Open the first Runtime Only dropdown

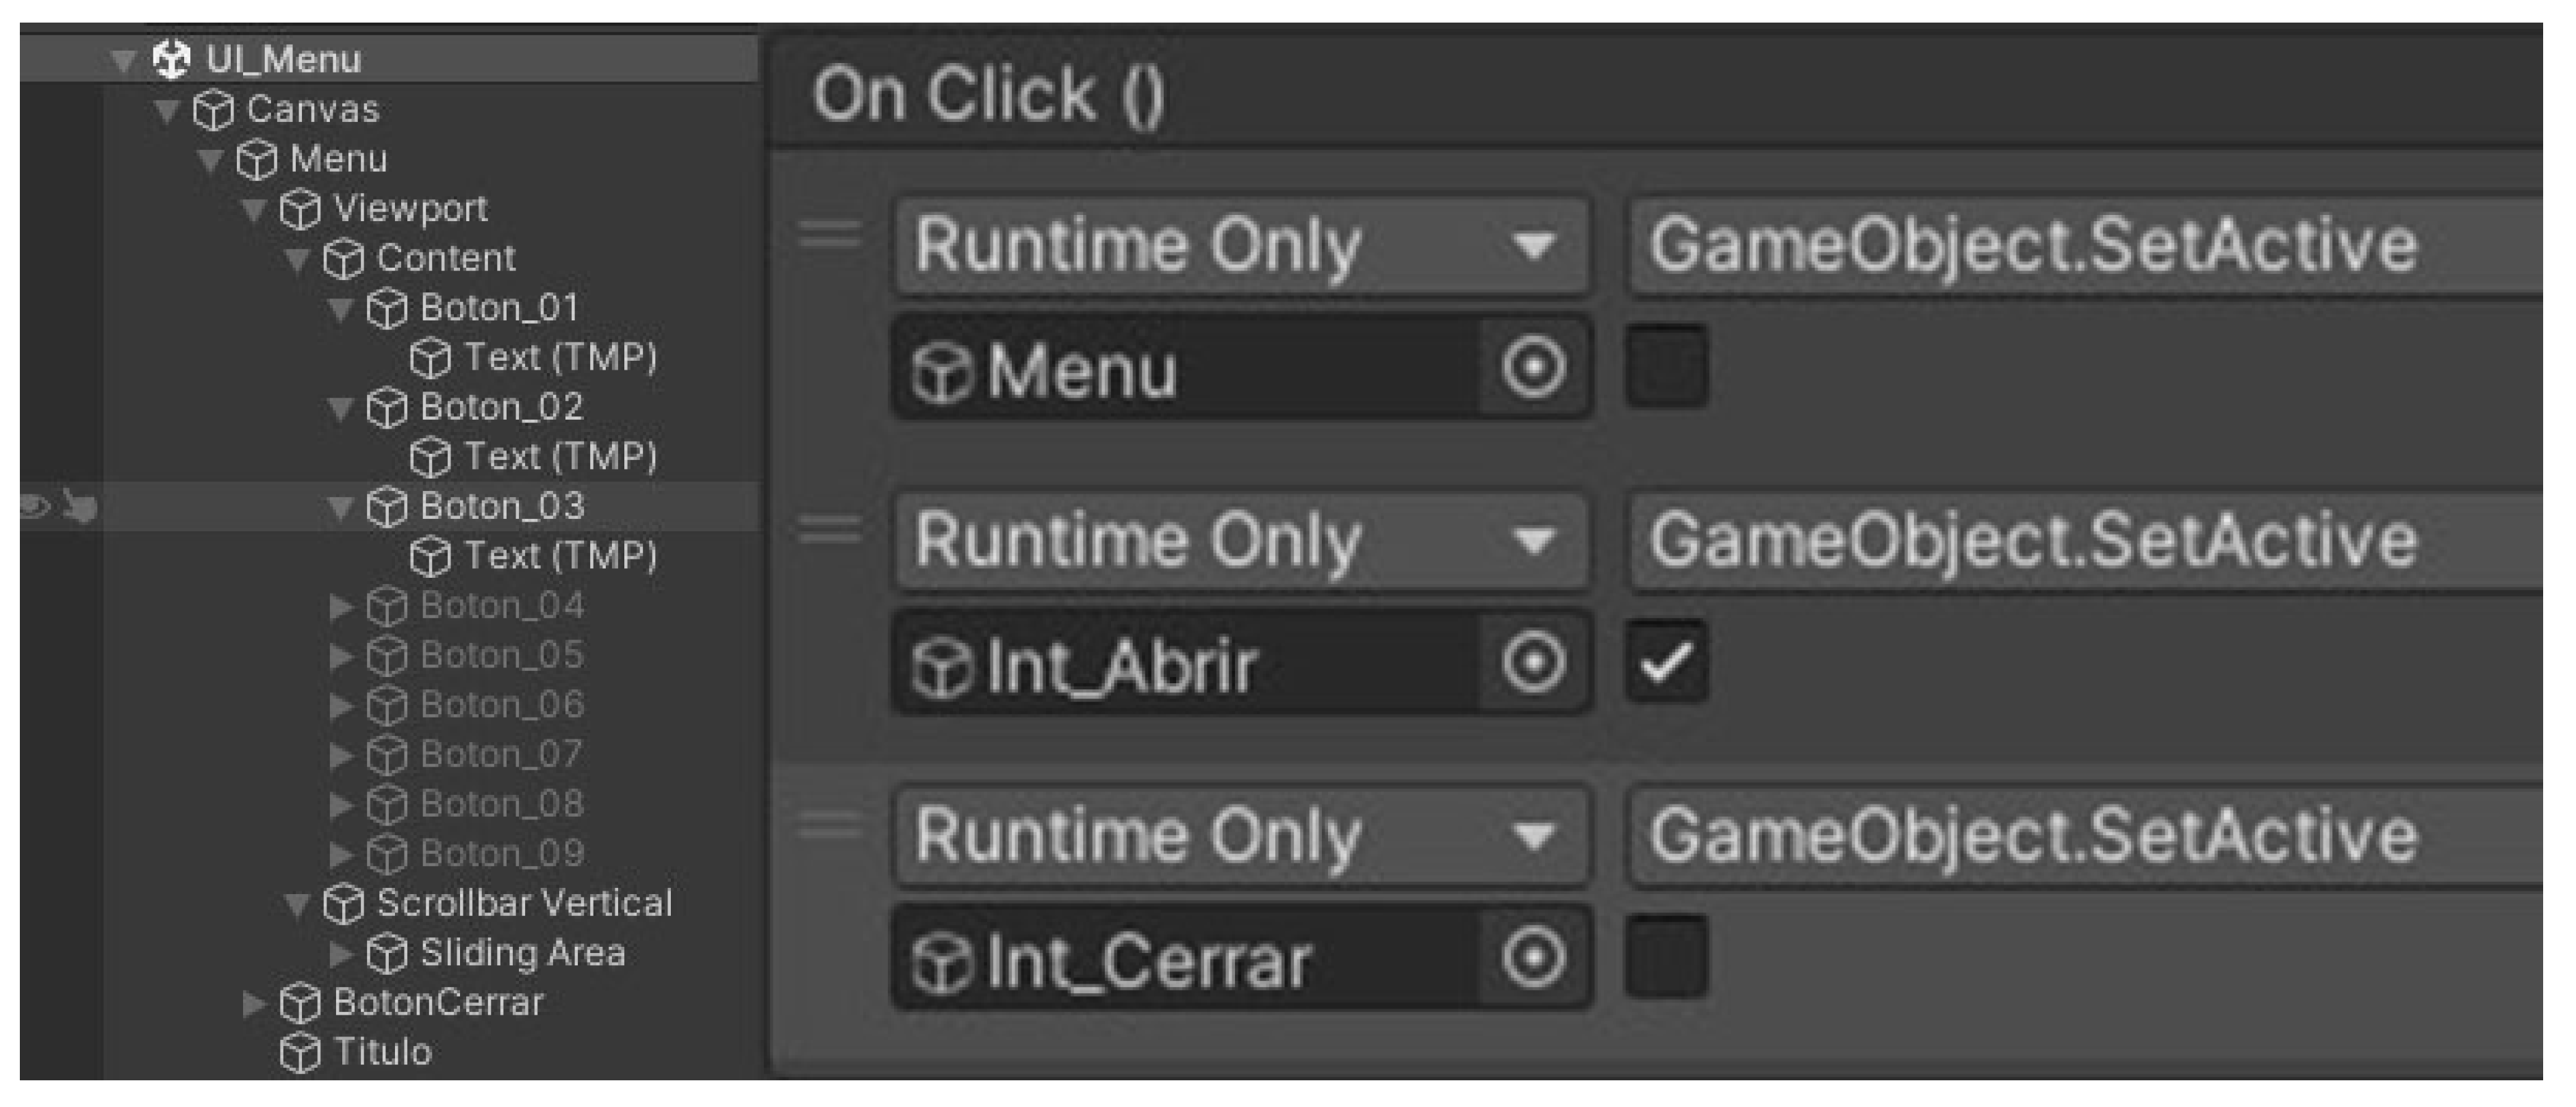pyautogui.click(x=1240, y=246)
